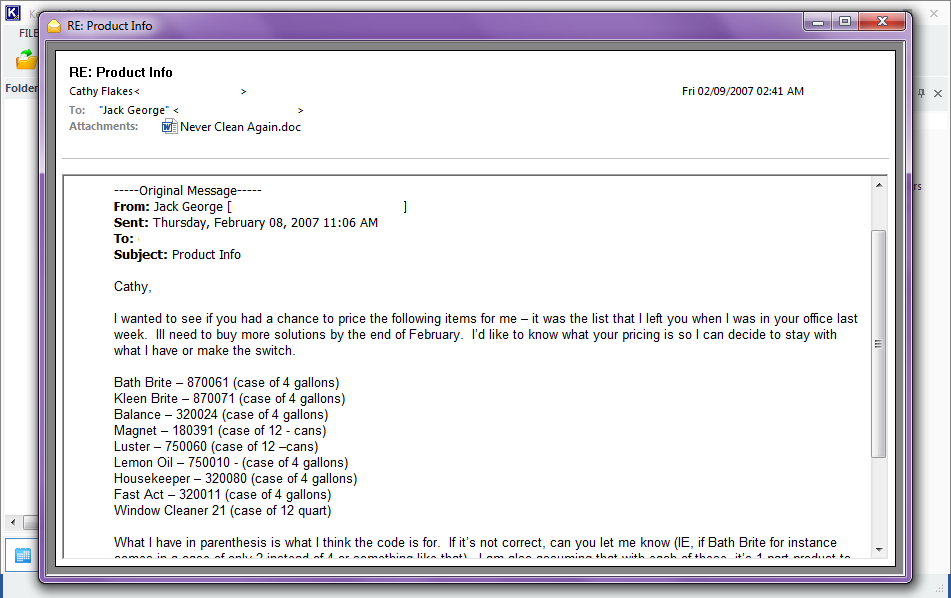Click the sentence "What I have in parenthesis"
951x598 pixels.
point(275,543)
